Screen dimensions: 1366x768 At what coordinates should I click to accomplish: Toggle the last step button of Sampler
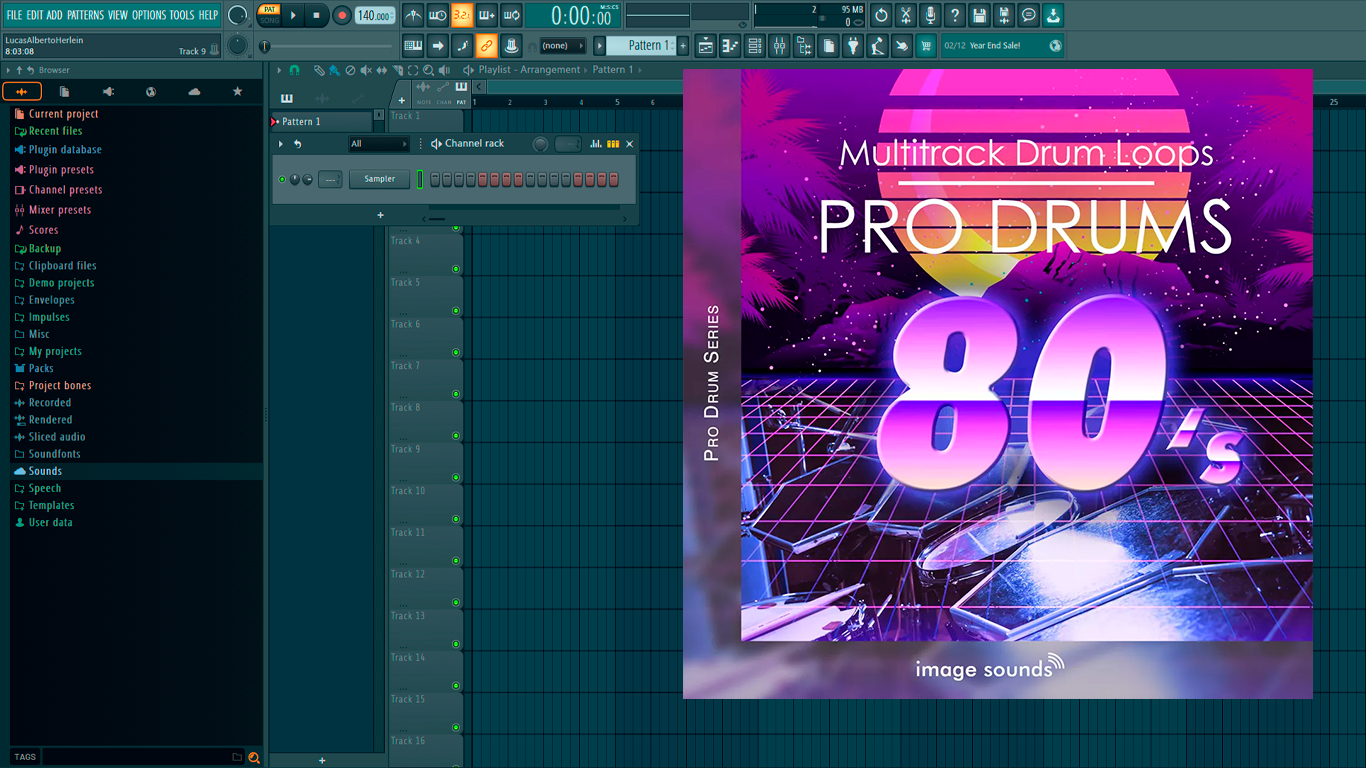(614, 180)
